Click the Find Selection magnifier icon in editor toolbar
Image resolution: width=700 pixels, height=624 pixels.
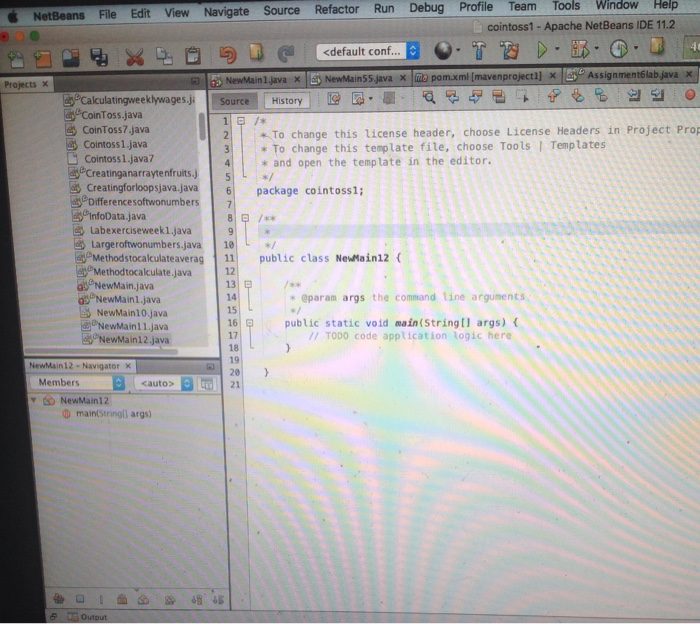[x=429, y=97]
